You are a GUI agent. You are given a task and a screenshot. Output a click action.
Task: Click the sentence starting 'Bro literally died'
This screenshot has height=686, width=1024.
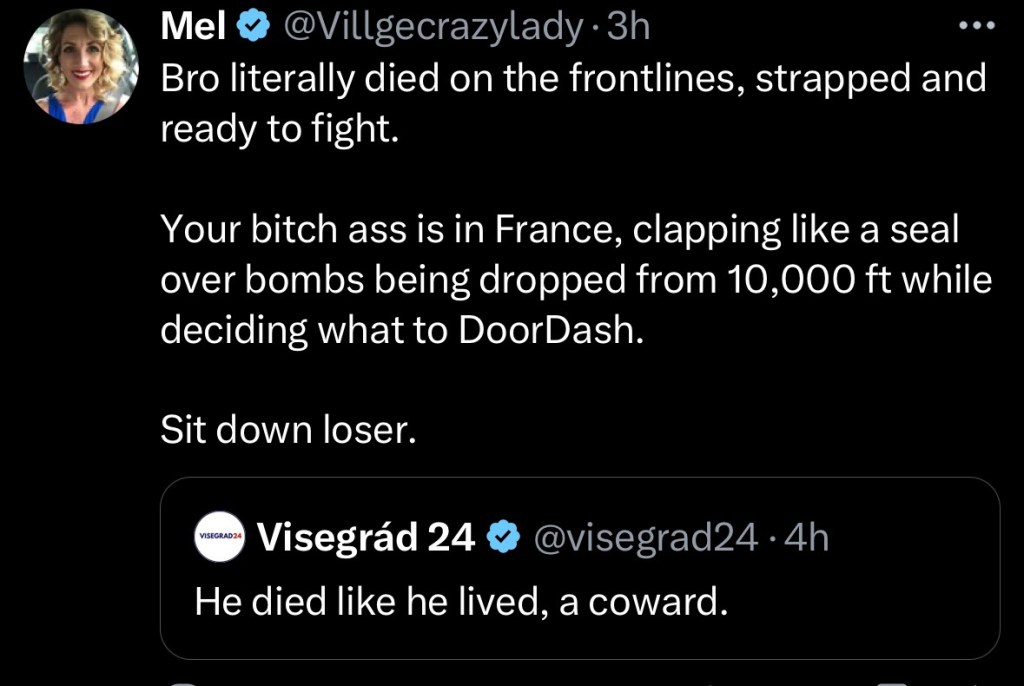[x=573, y=79]
